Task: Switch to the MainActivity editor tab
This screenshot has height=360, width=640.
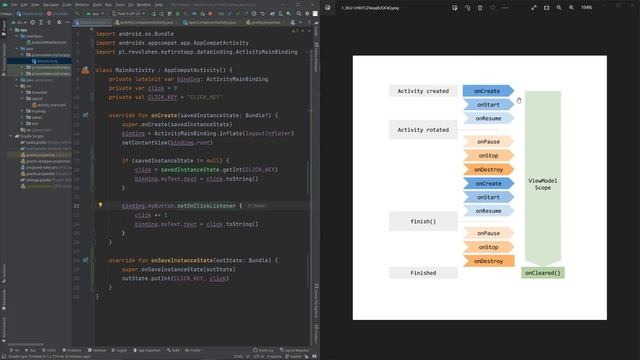Action: (92, 22)
